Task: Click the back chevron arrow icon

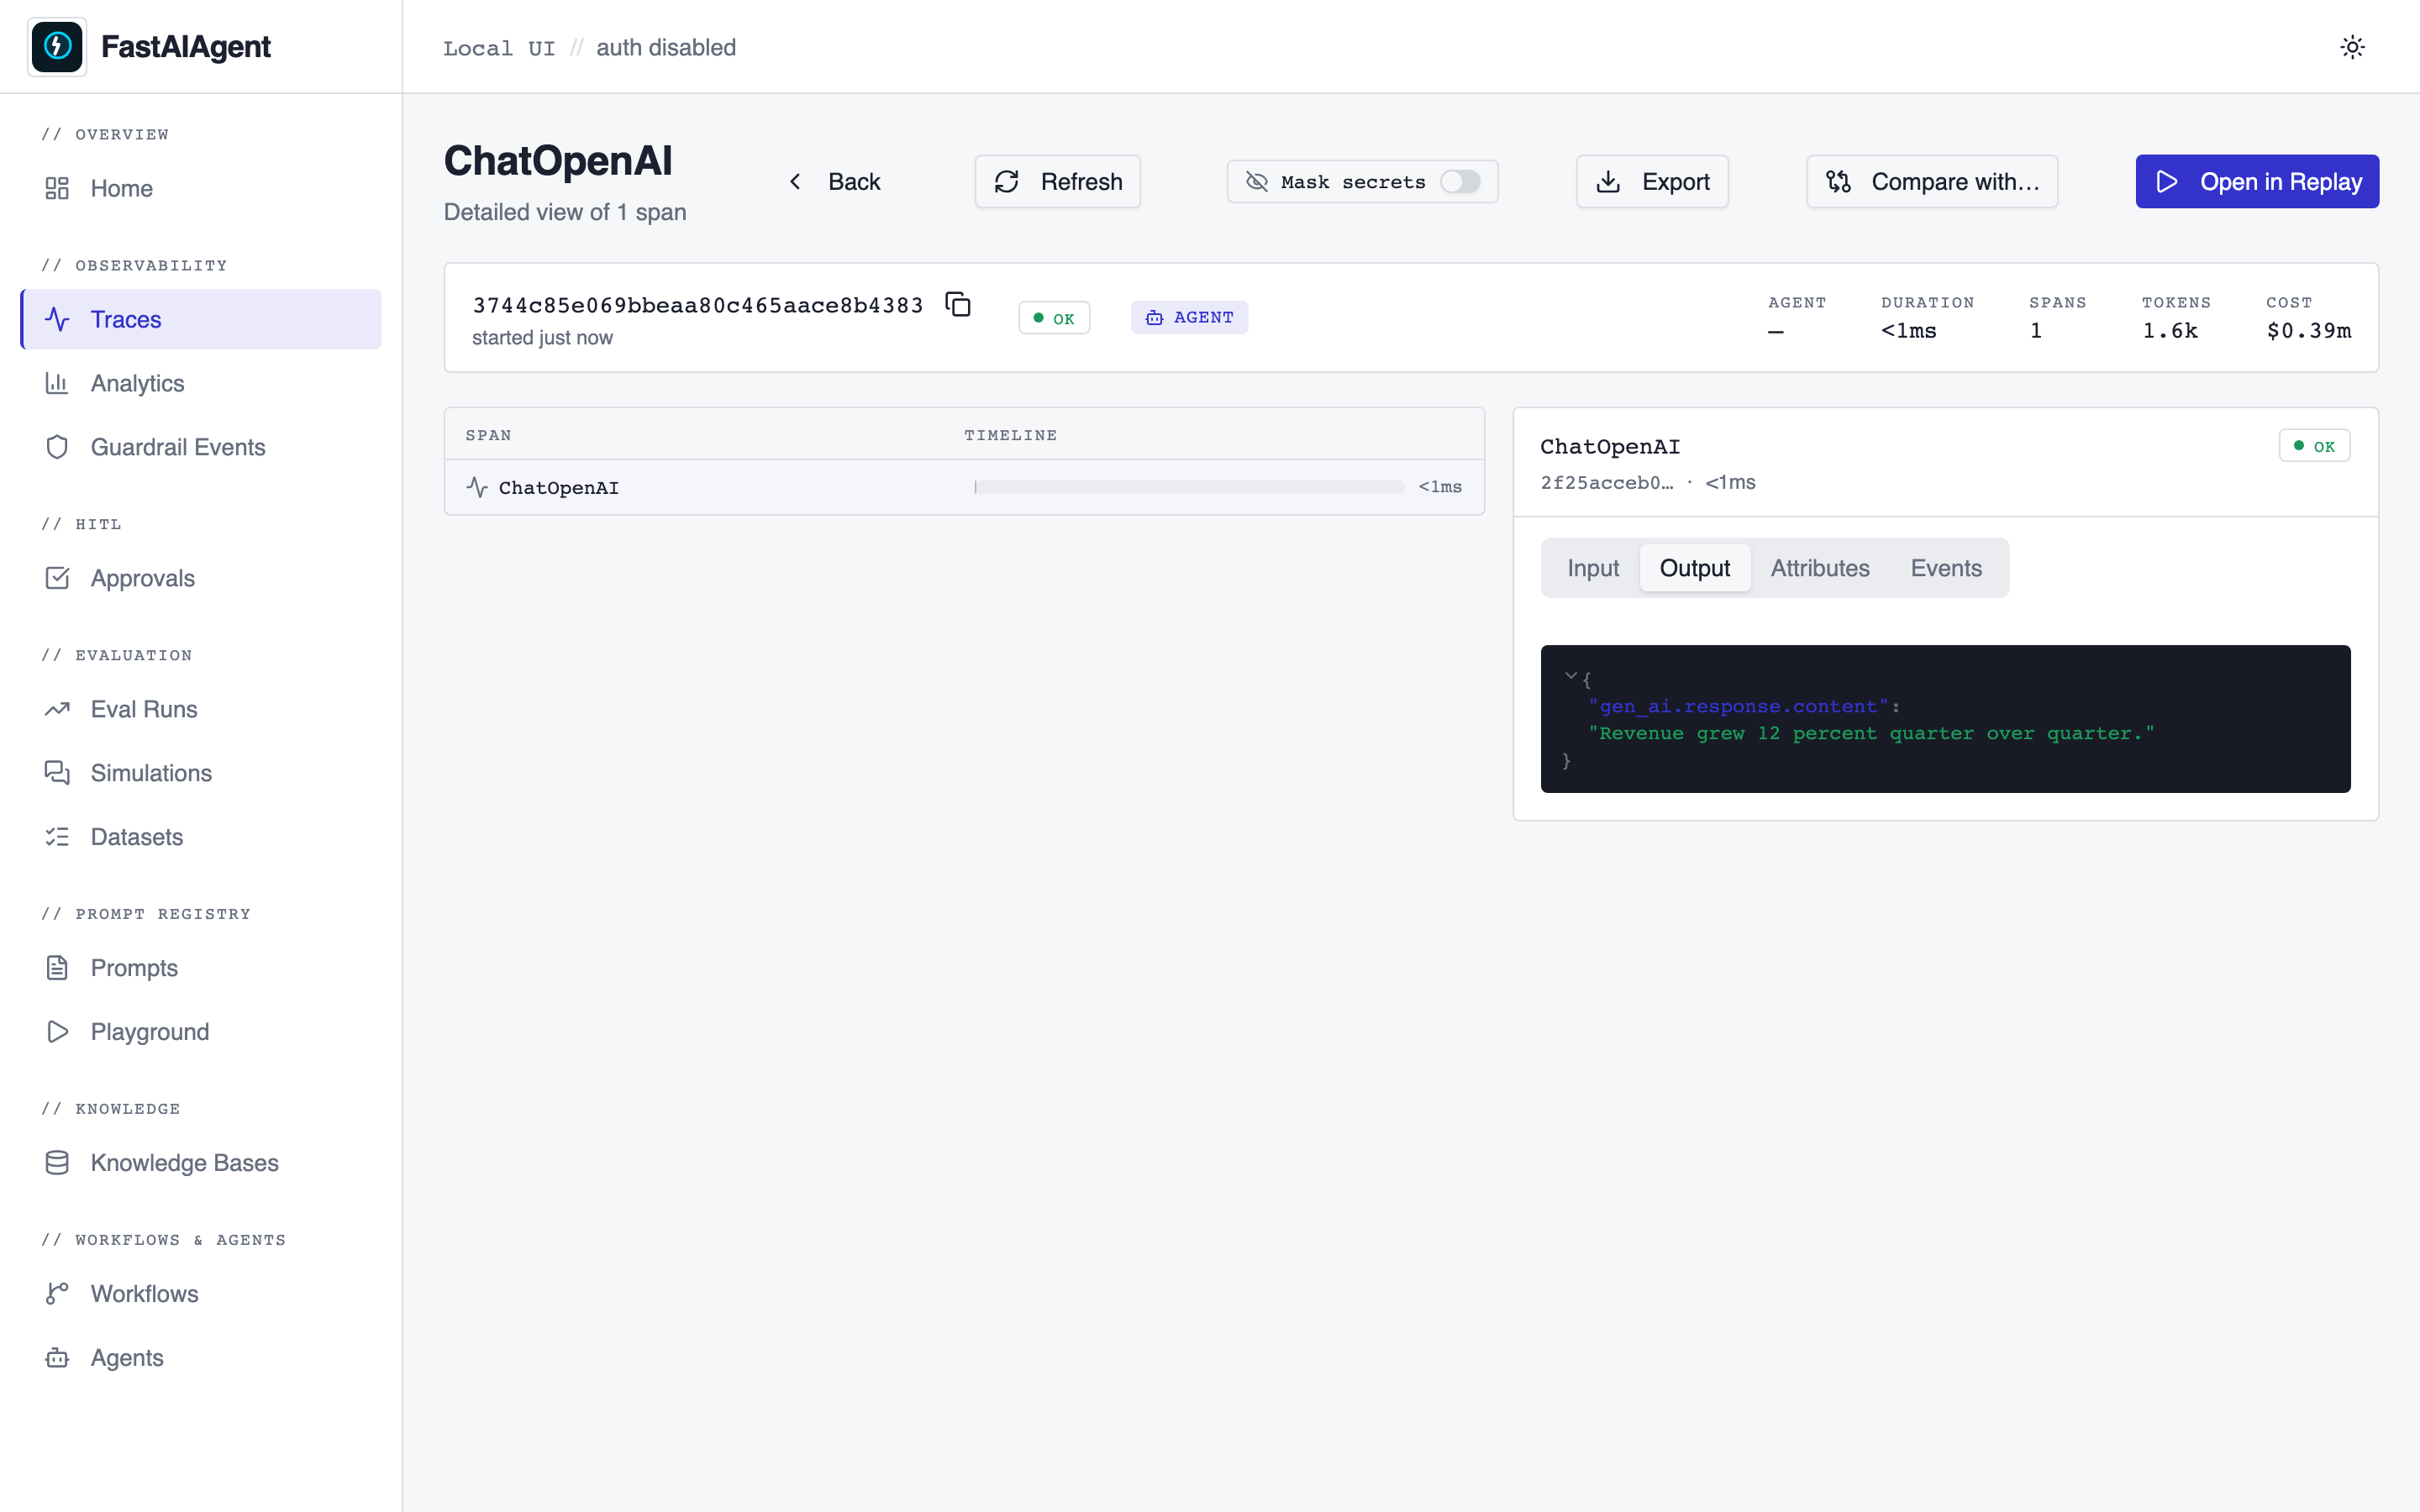Action: [795, 181]
